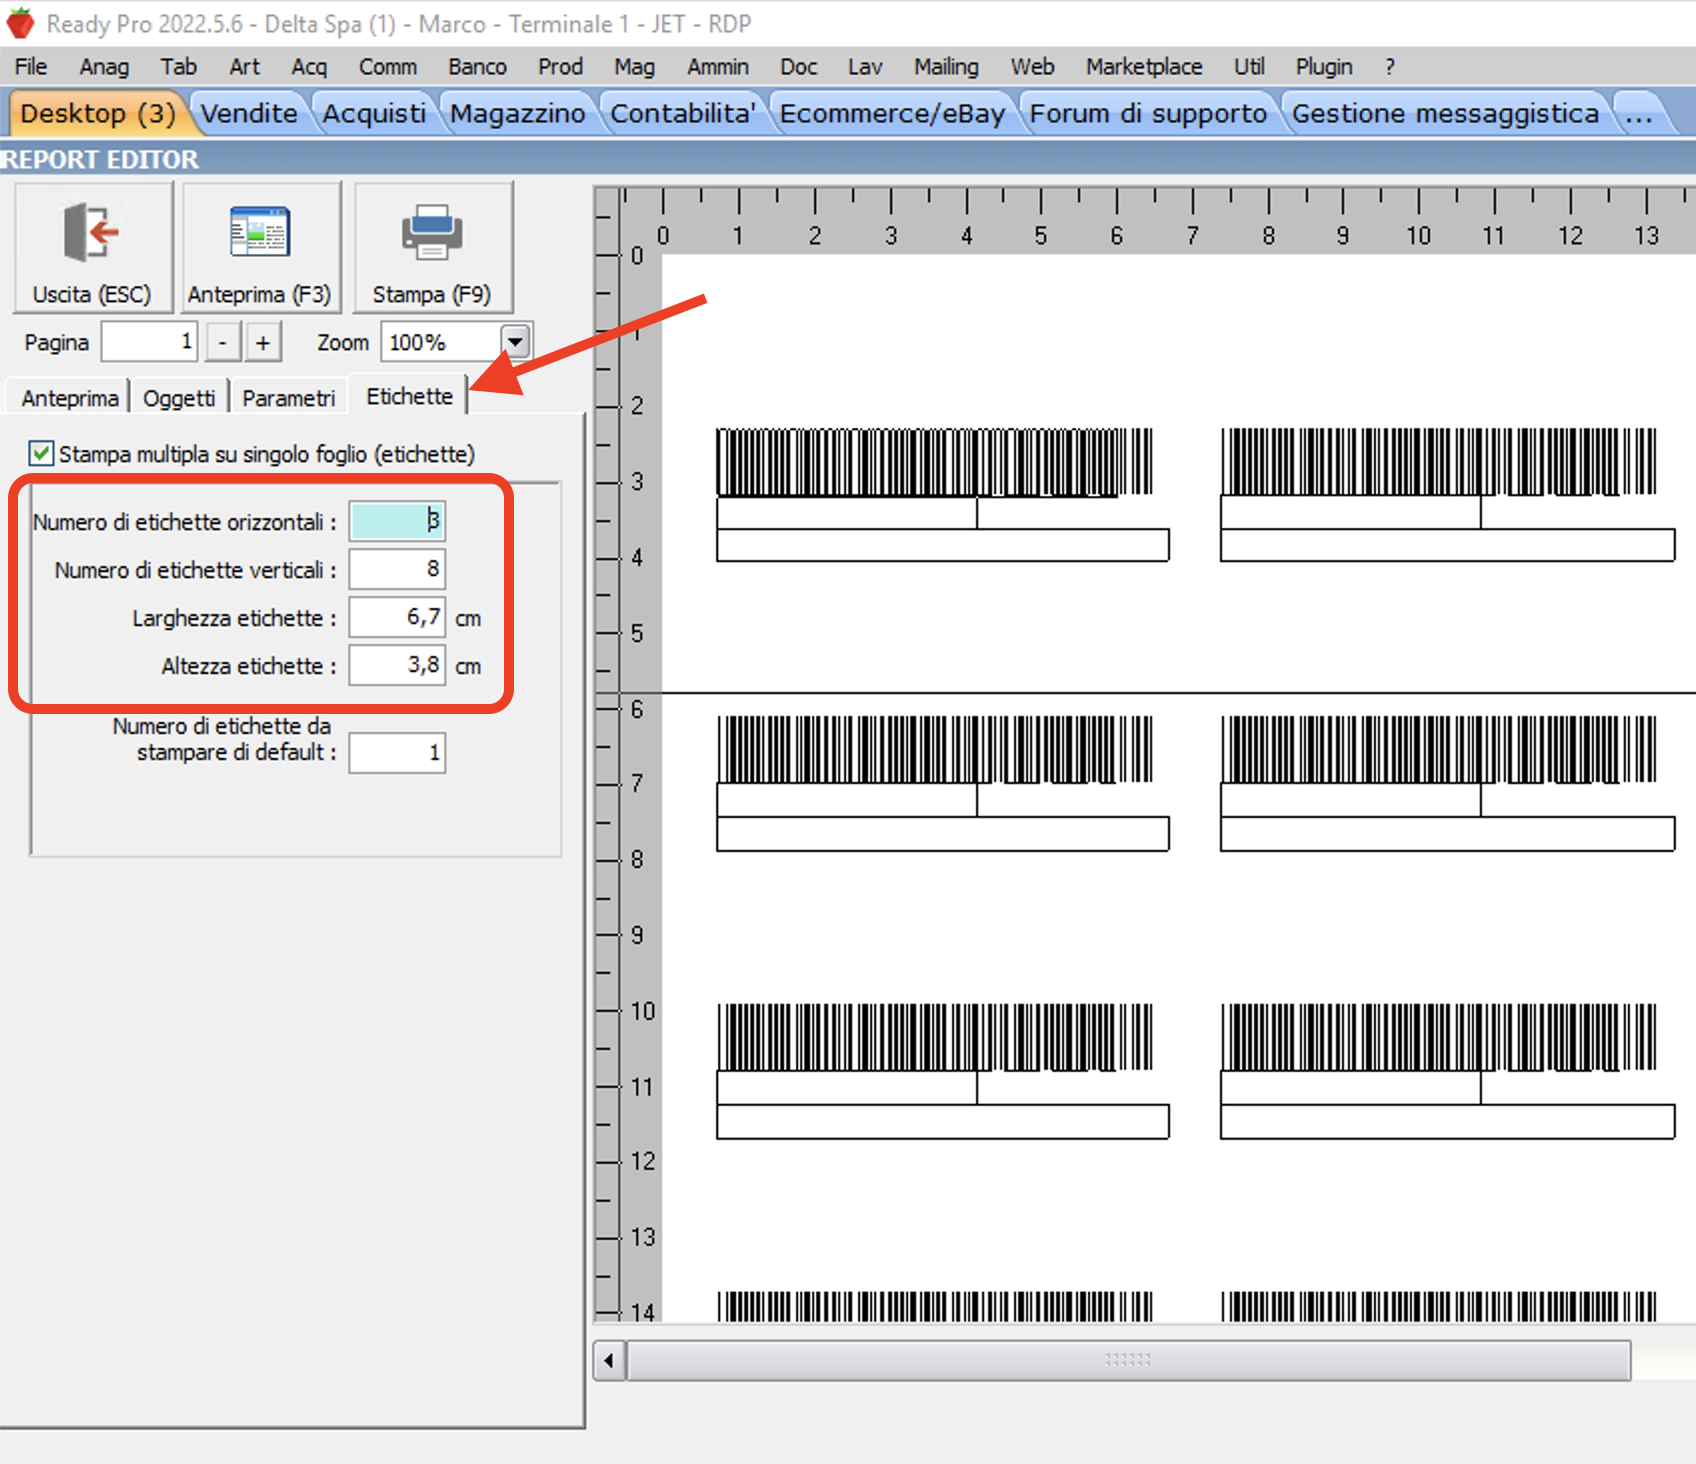Open the Art menu
This screenshot has height=1464, width=1696.
coord(244,67)
